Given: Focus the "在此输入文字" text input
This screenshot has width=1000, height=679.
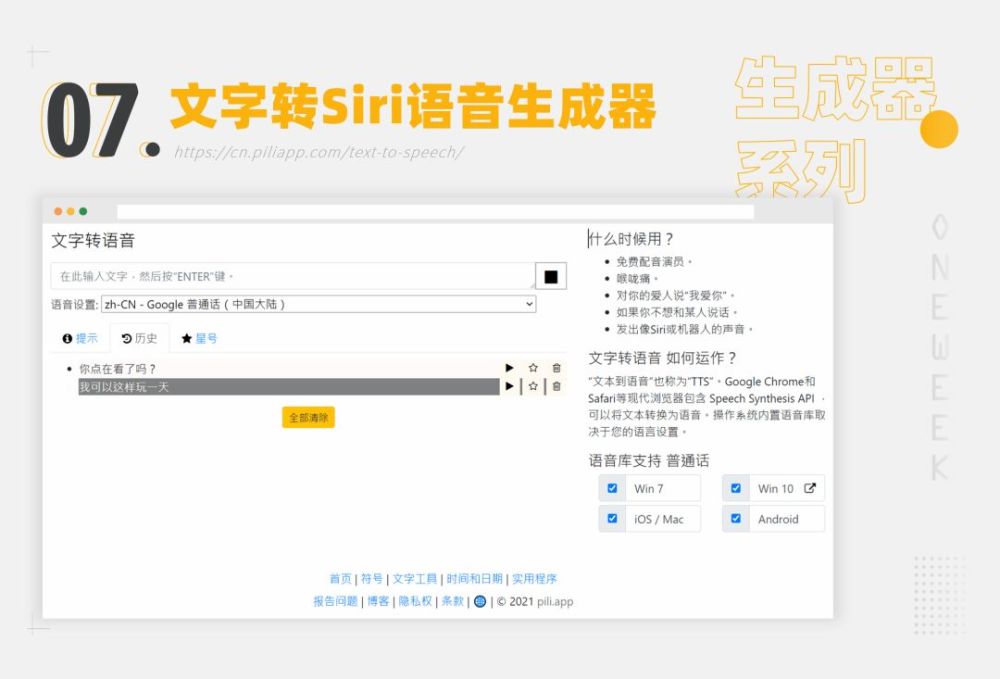Looking at the screenshot, I should point(293,276).
